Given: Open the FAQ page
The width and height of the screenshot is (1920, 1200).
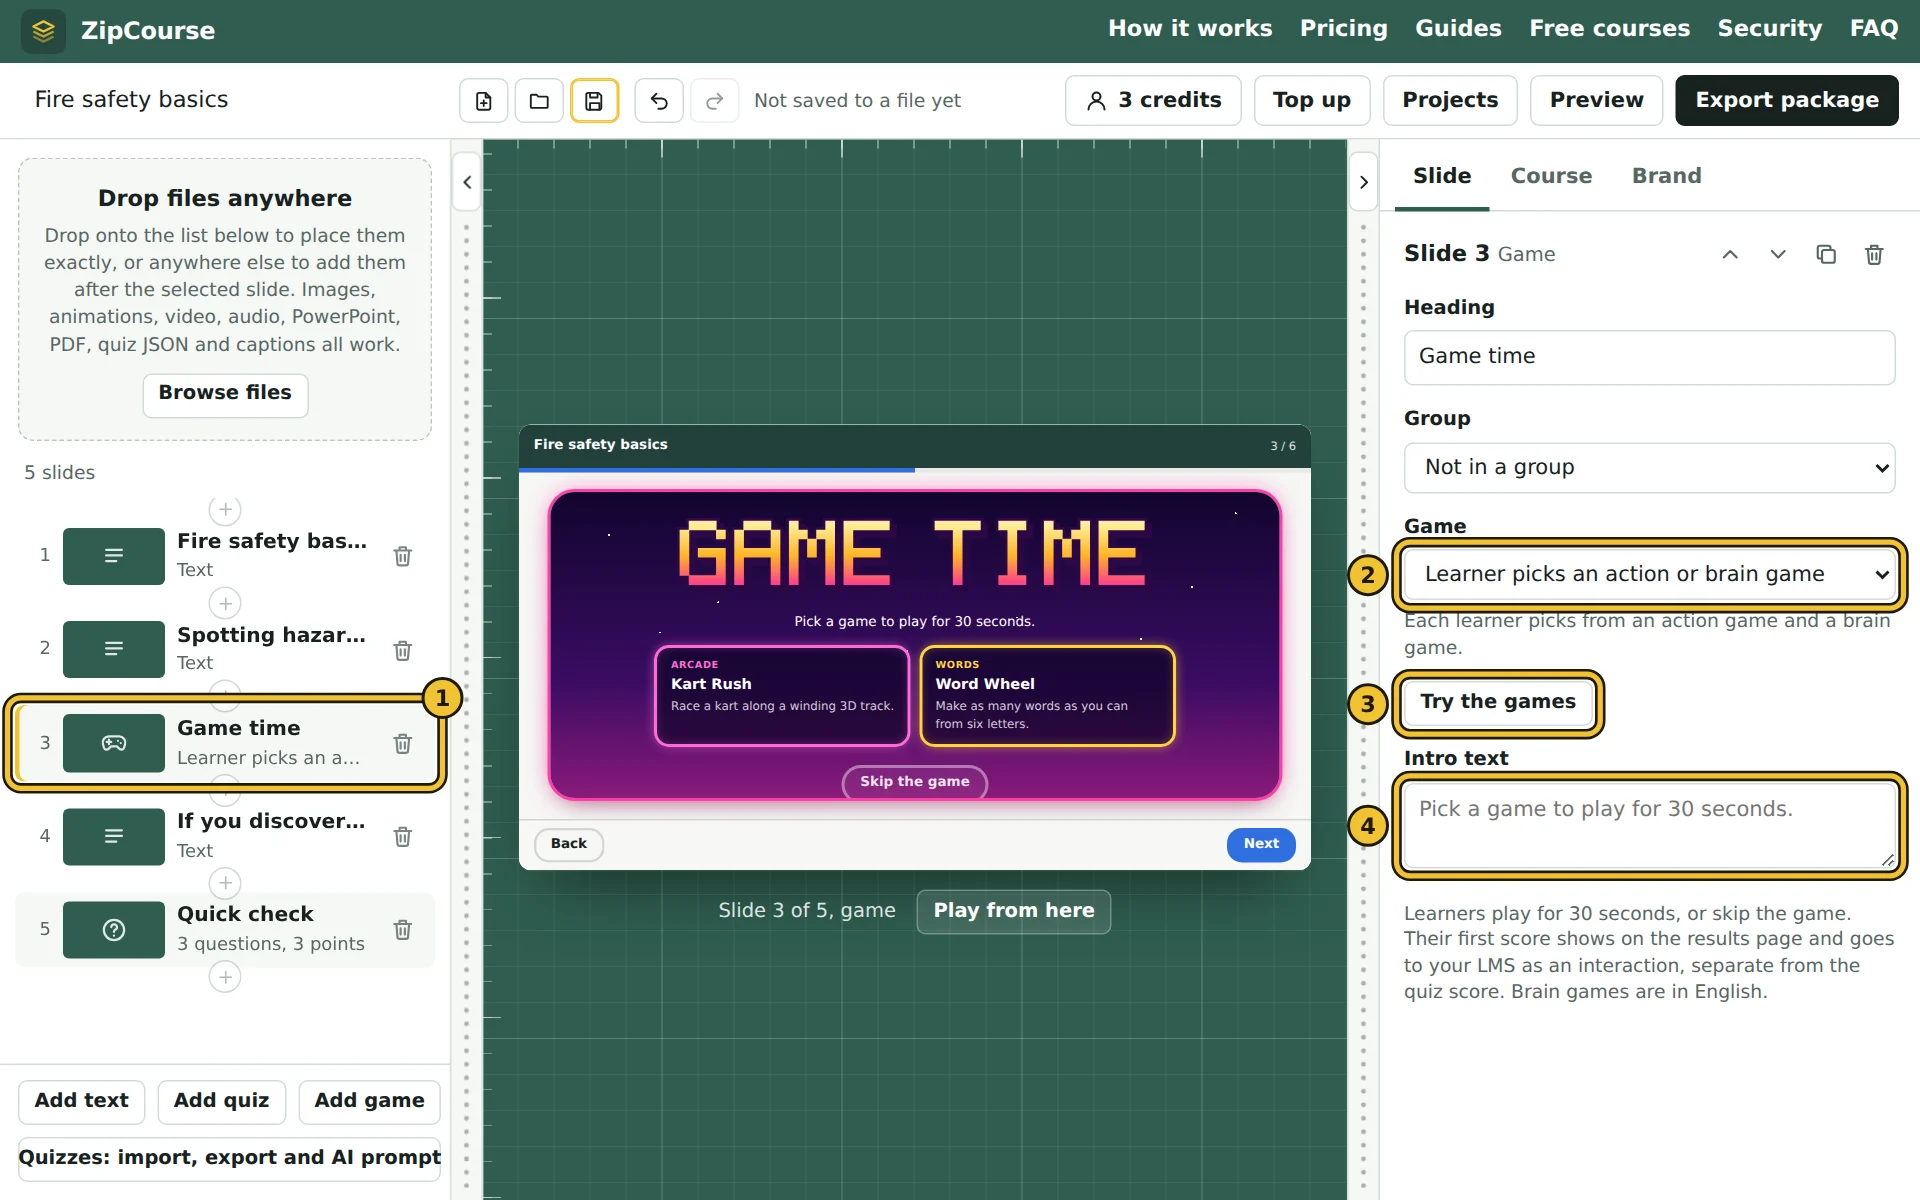Looking at the screenshot, I should pos(1874,29).
